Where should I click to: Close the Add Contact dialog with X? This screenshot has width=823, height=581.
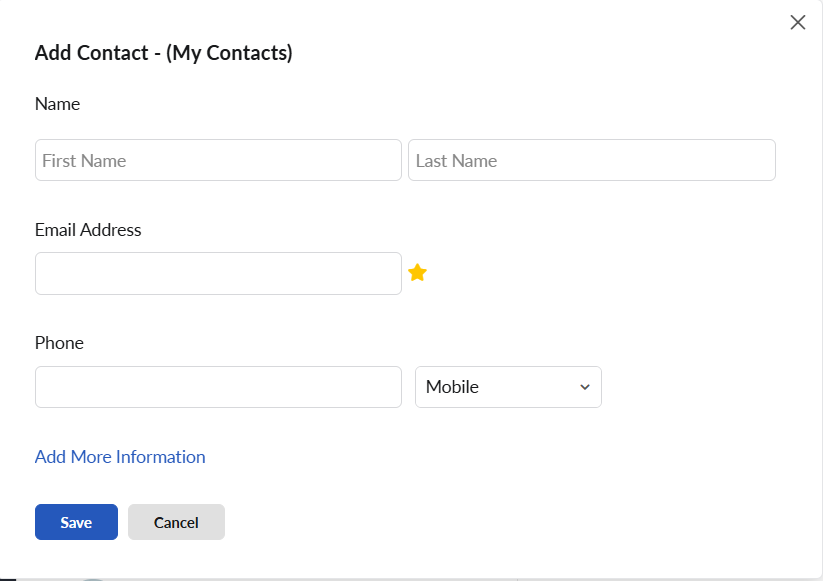pos(798,23)
